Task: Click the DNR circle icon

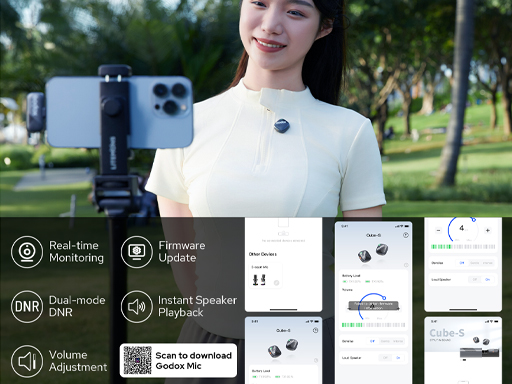Action: click(27, 306)
